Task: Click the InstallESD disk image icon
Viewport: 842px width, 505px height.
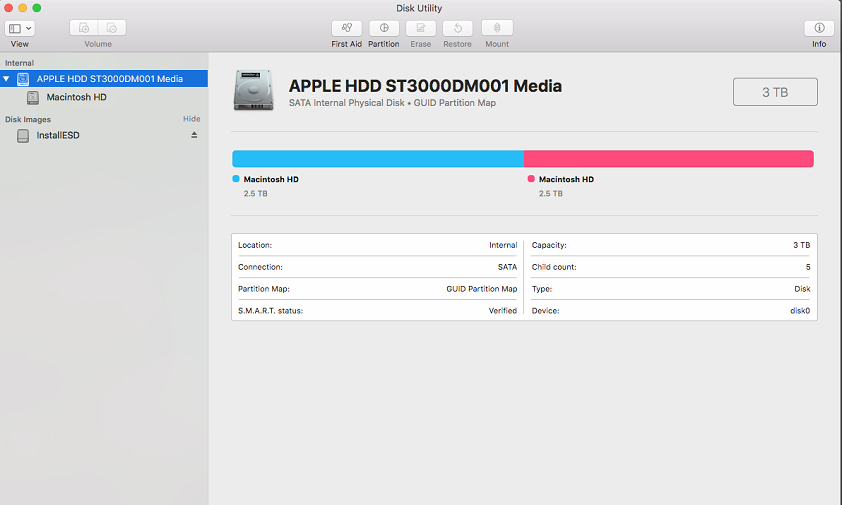Action: pyautogui.click(x=23, y=136)
